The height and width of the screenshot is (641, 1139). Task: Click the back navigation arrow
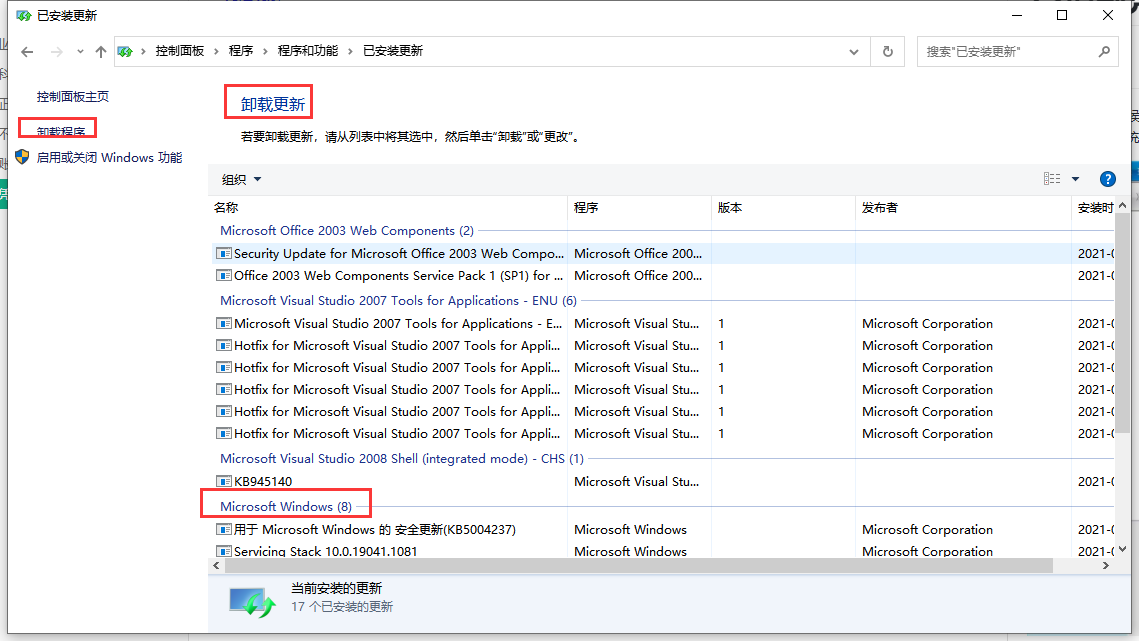pyautogui.click(x=27, y=52)
